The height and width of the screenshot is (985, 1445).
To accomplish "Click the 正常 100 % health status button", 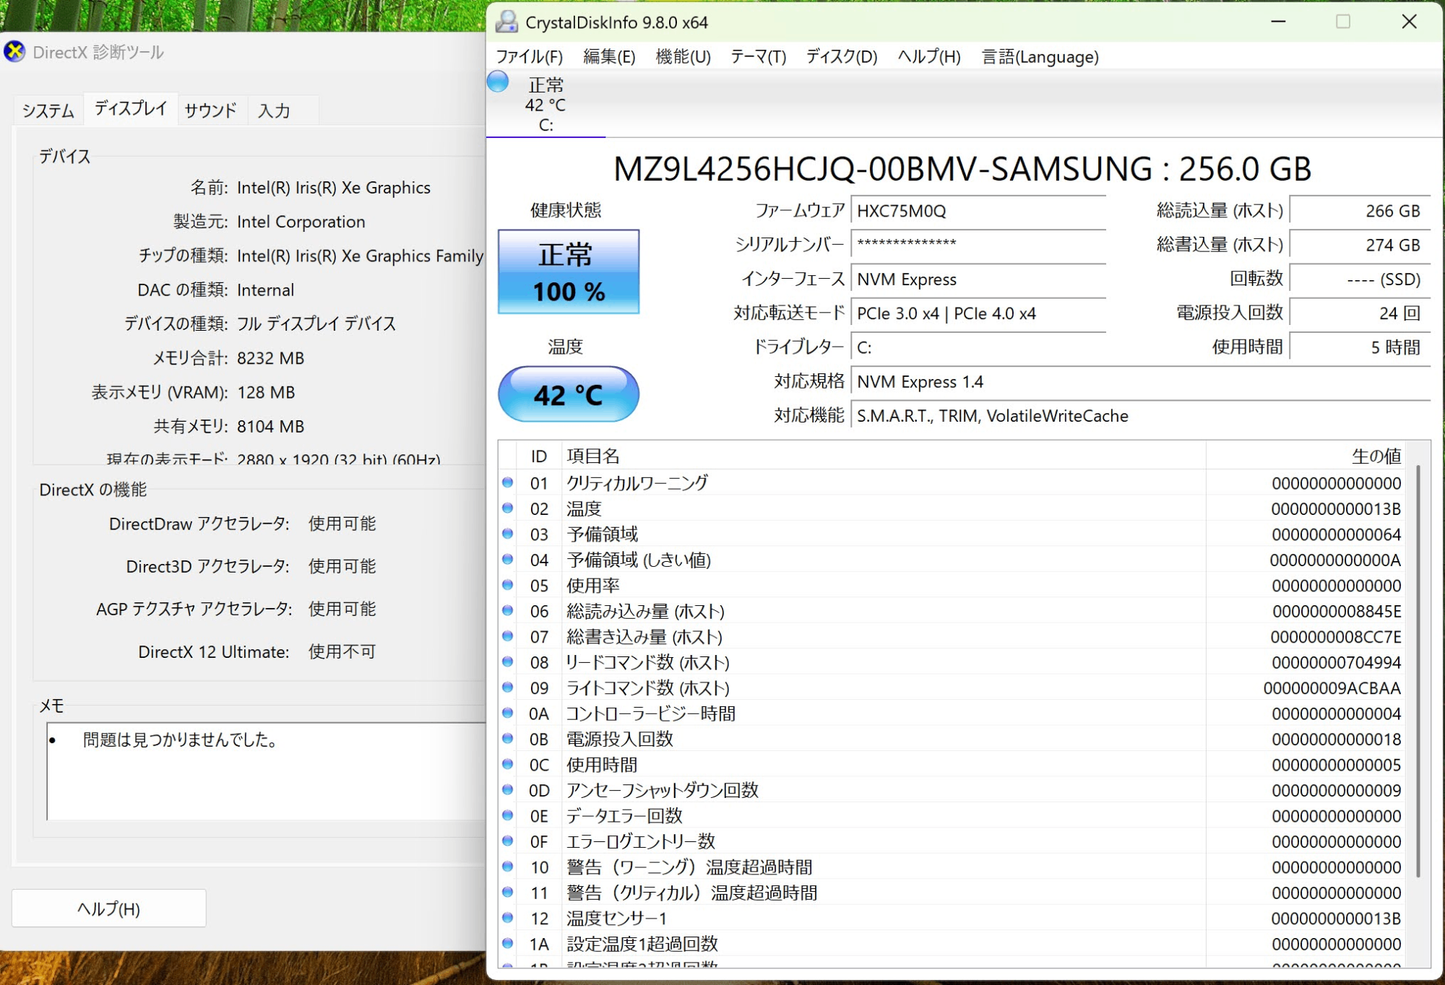I will click(569, 272).
